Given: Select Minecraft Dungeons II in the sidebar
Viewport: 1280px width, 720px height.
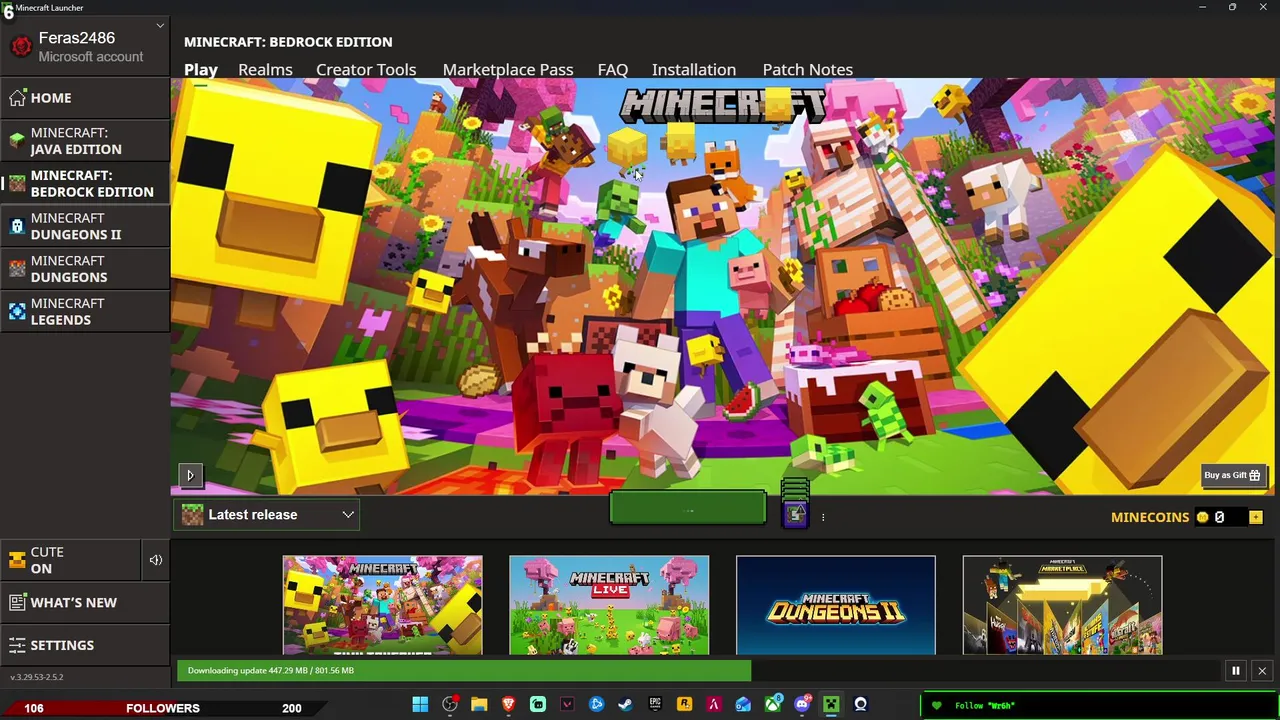Looking at the screenshot, I should pyautogui.click(x=85, y=226).
